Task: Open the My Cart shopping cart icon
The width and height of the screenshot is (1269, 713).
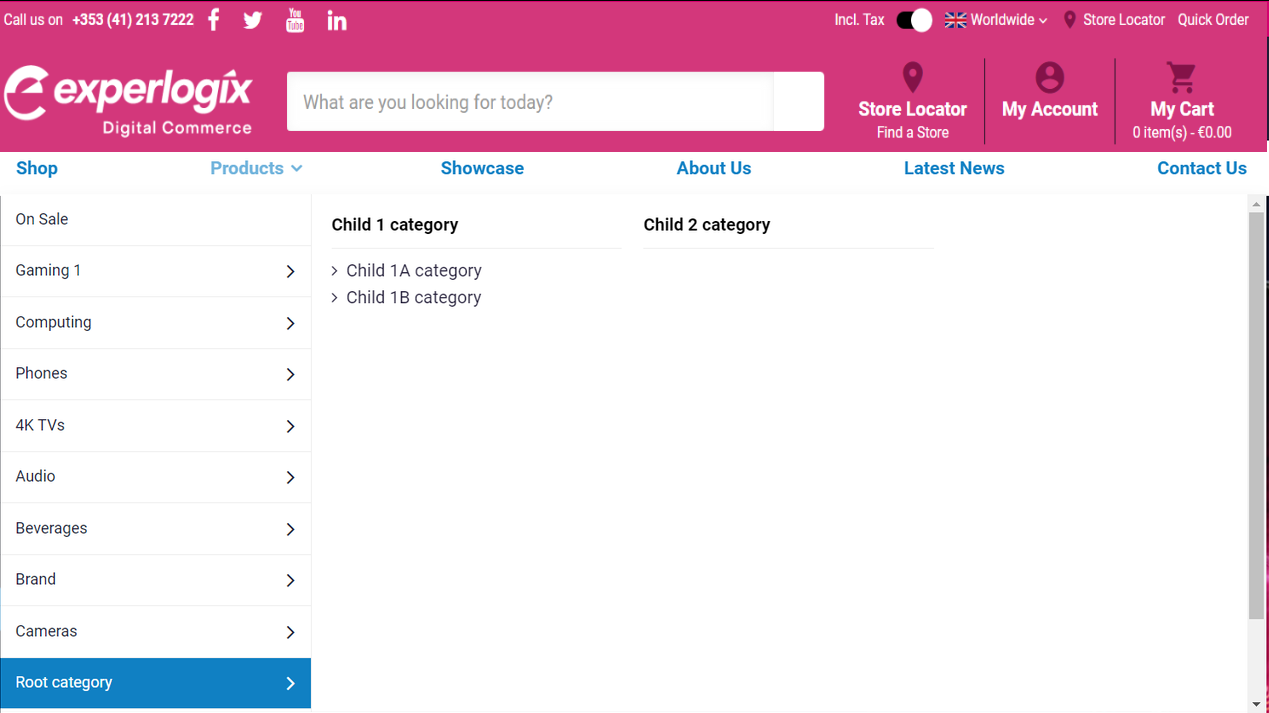Action: tap(1181, 78)
